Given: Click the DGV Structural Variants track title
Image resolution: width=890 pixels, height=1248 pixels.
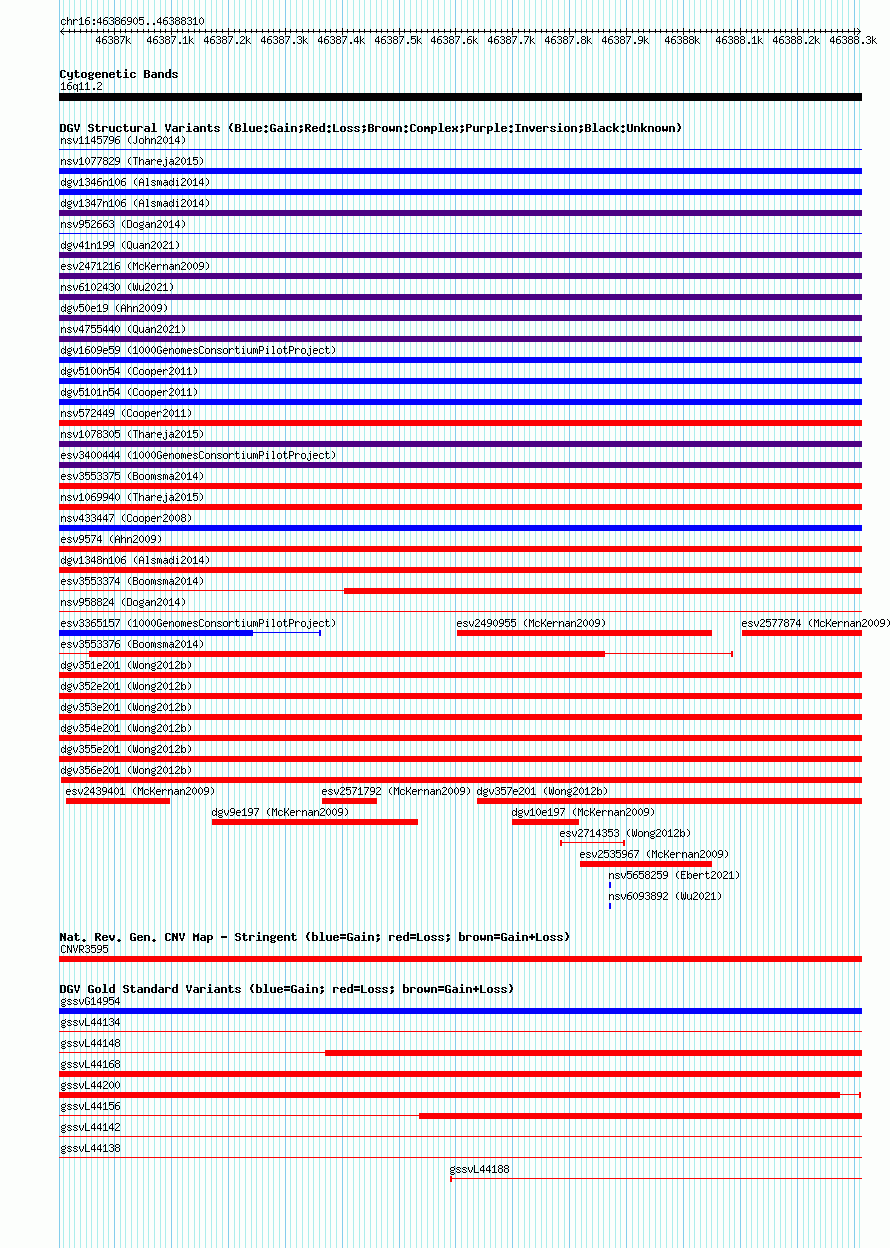Looking at the screenshot, I should [371, 128].
